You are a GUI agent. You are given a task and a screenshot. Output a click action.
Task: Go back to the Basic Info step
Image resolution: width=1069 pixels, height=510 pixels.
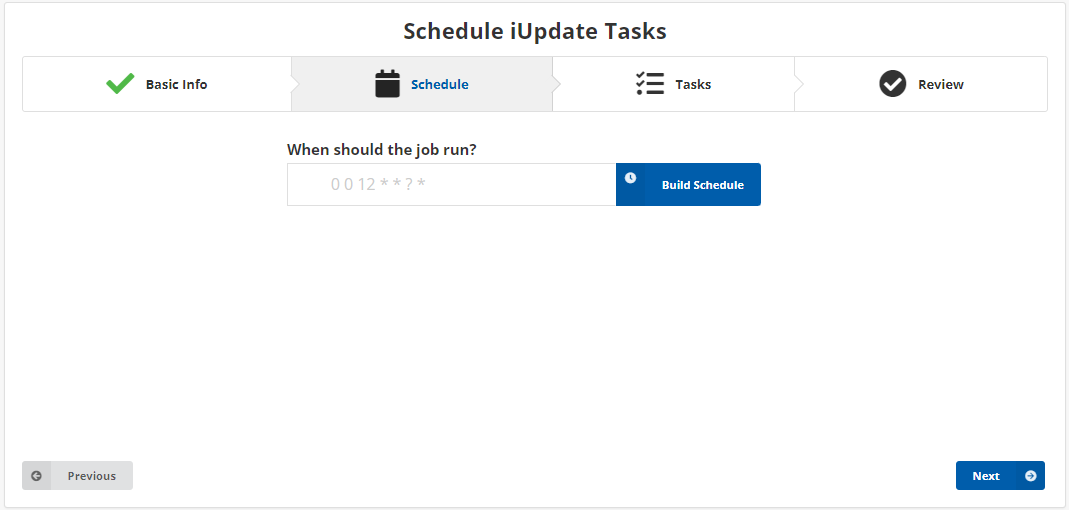click(176, 84)
